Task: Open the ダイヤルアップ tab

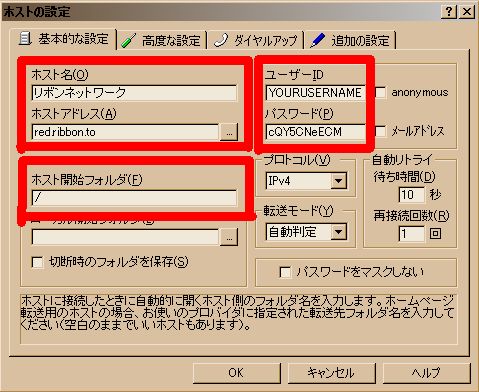Action: tap(255, 41)
